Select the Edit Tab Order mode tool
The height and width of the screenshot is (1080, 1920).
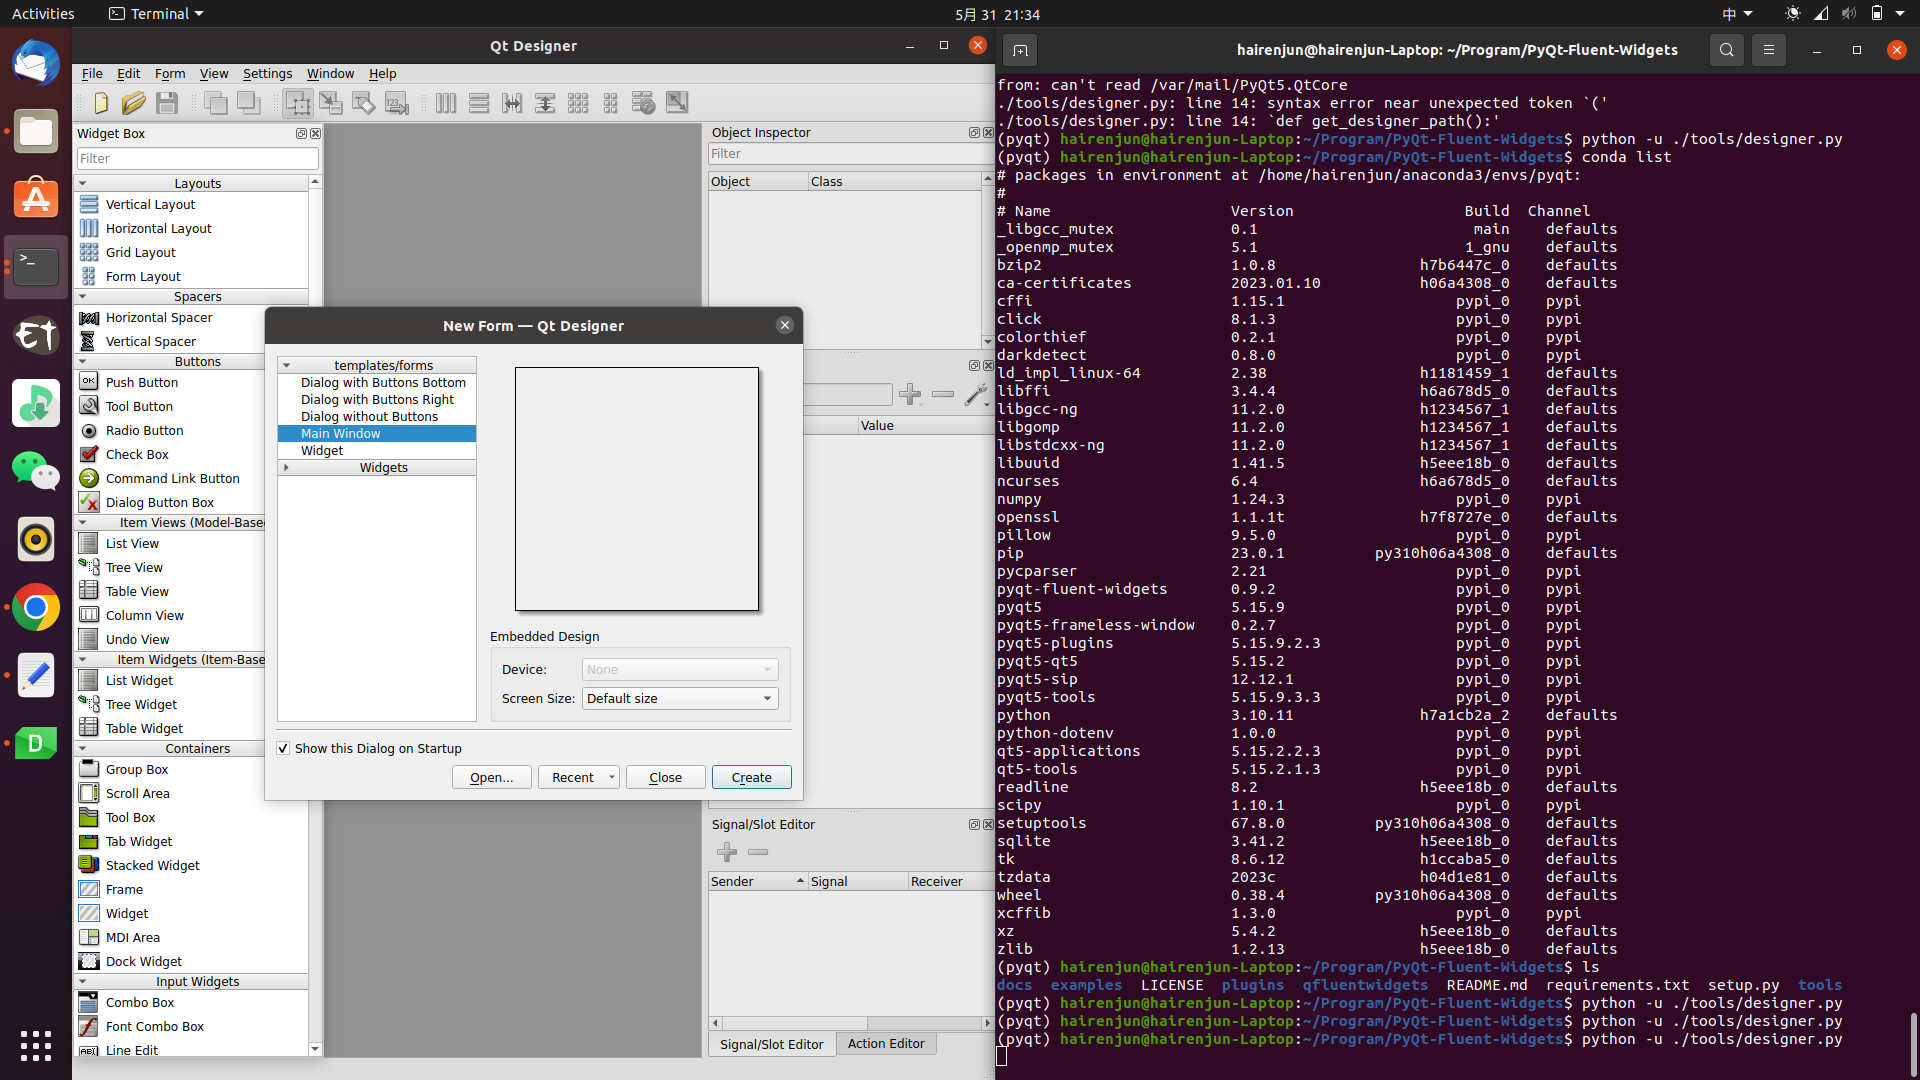[x=397, y=103]
